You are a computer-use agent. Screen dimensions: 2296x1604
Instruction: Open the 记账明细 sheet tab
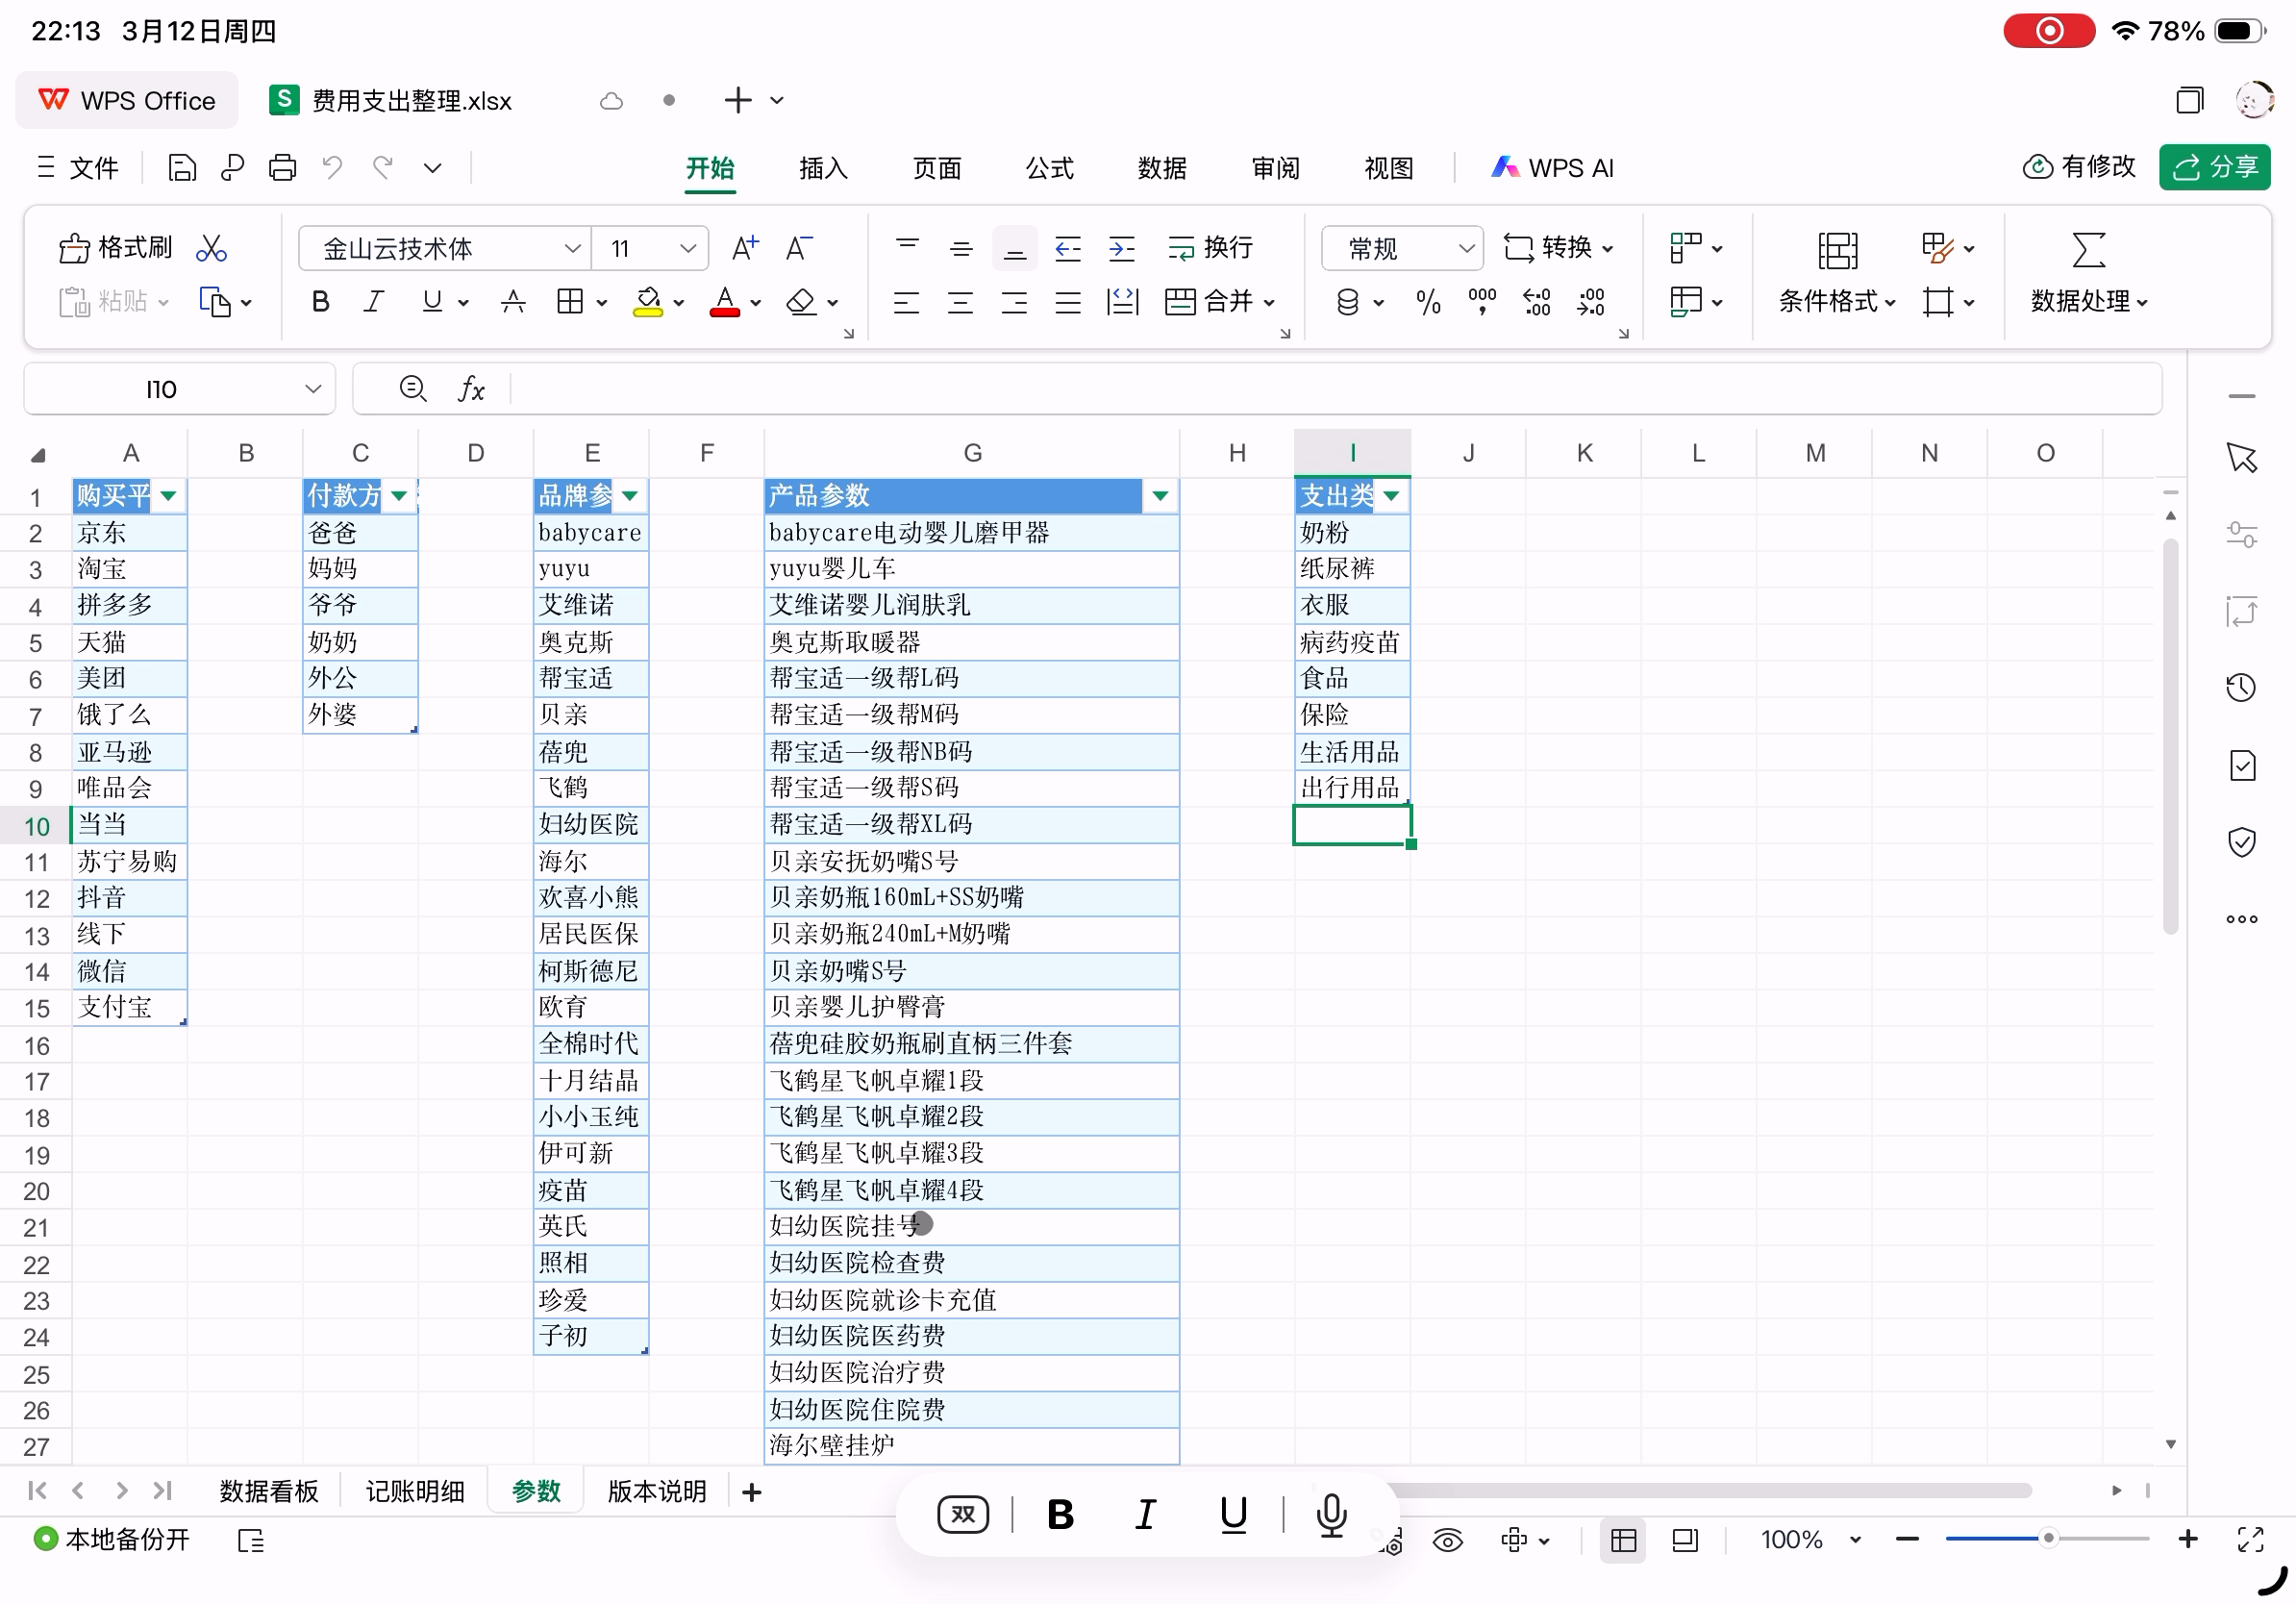(x=415, y=1491)
